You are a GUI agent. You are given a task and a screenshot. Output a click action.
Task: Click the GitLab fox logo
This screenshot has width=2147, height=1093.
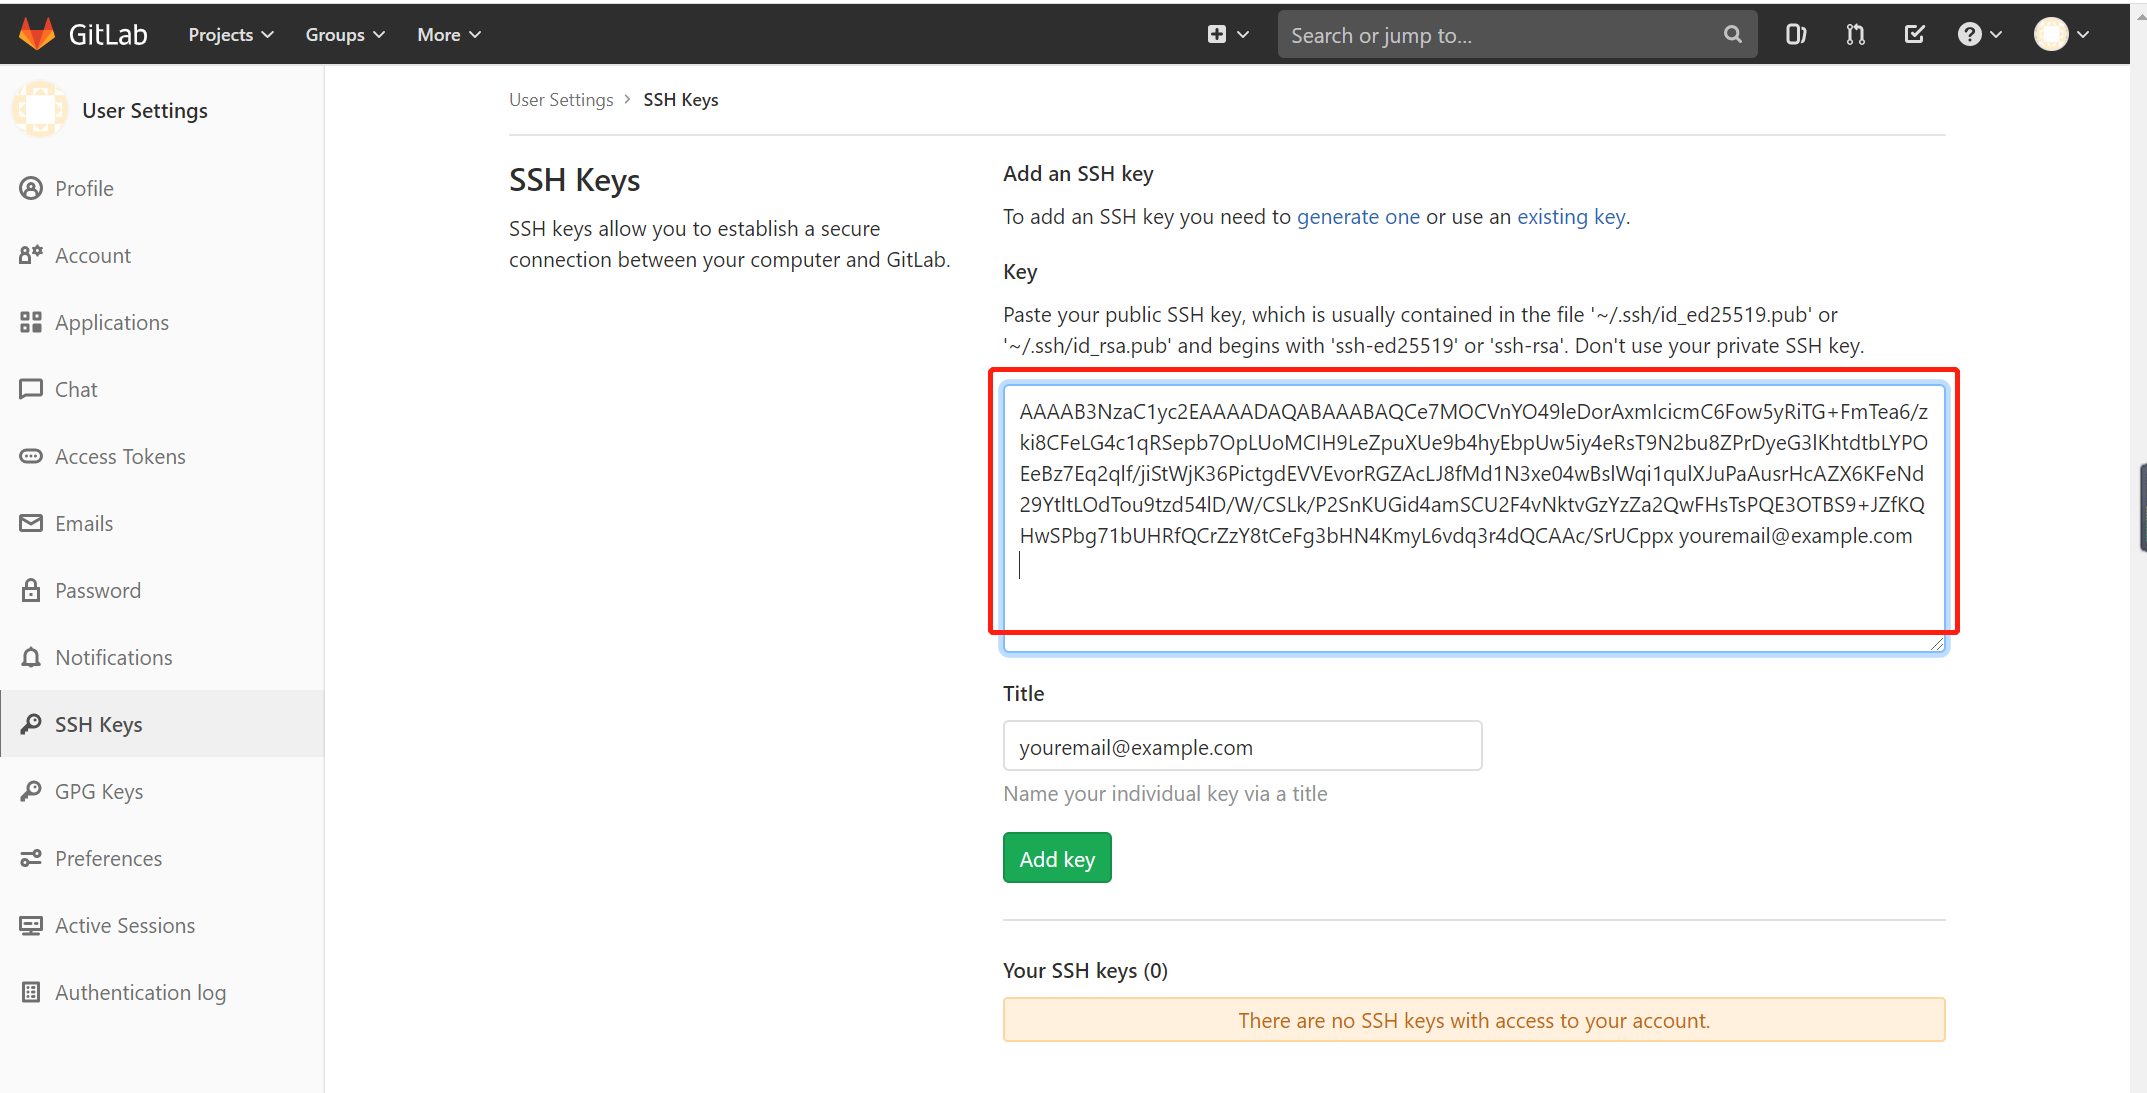click(x=37, y=34)
